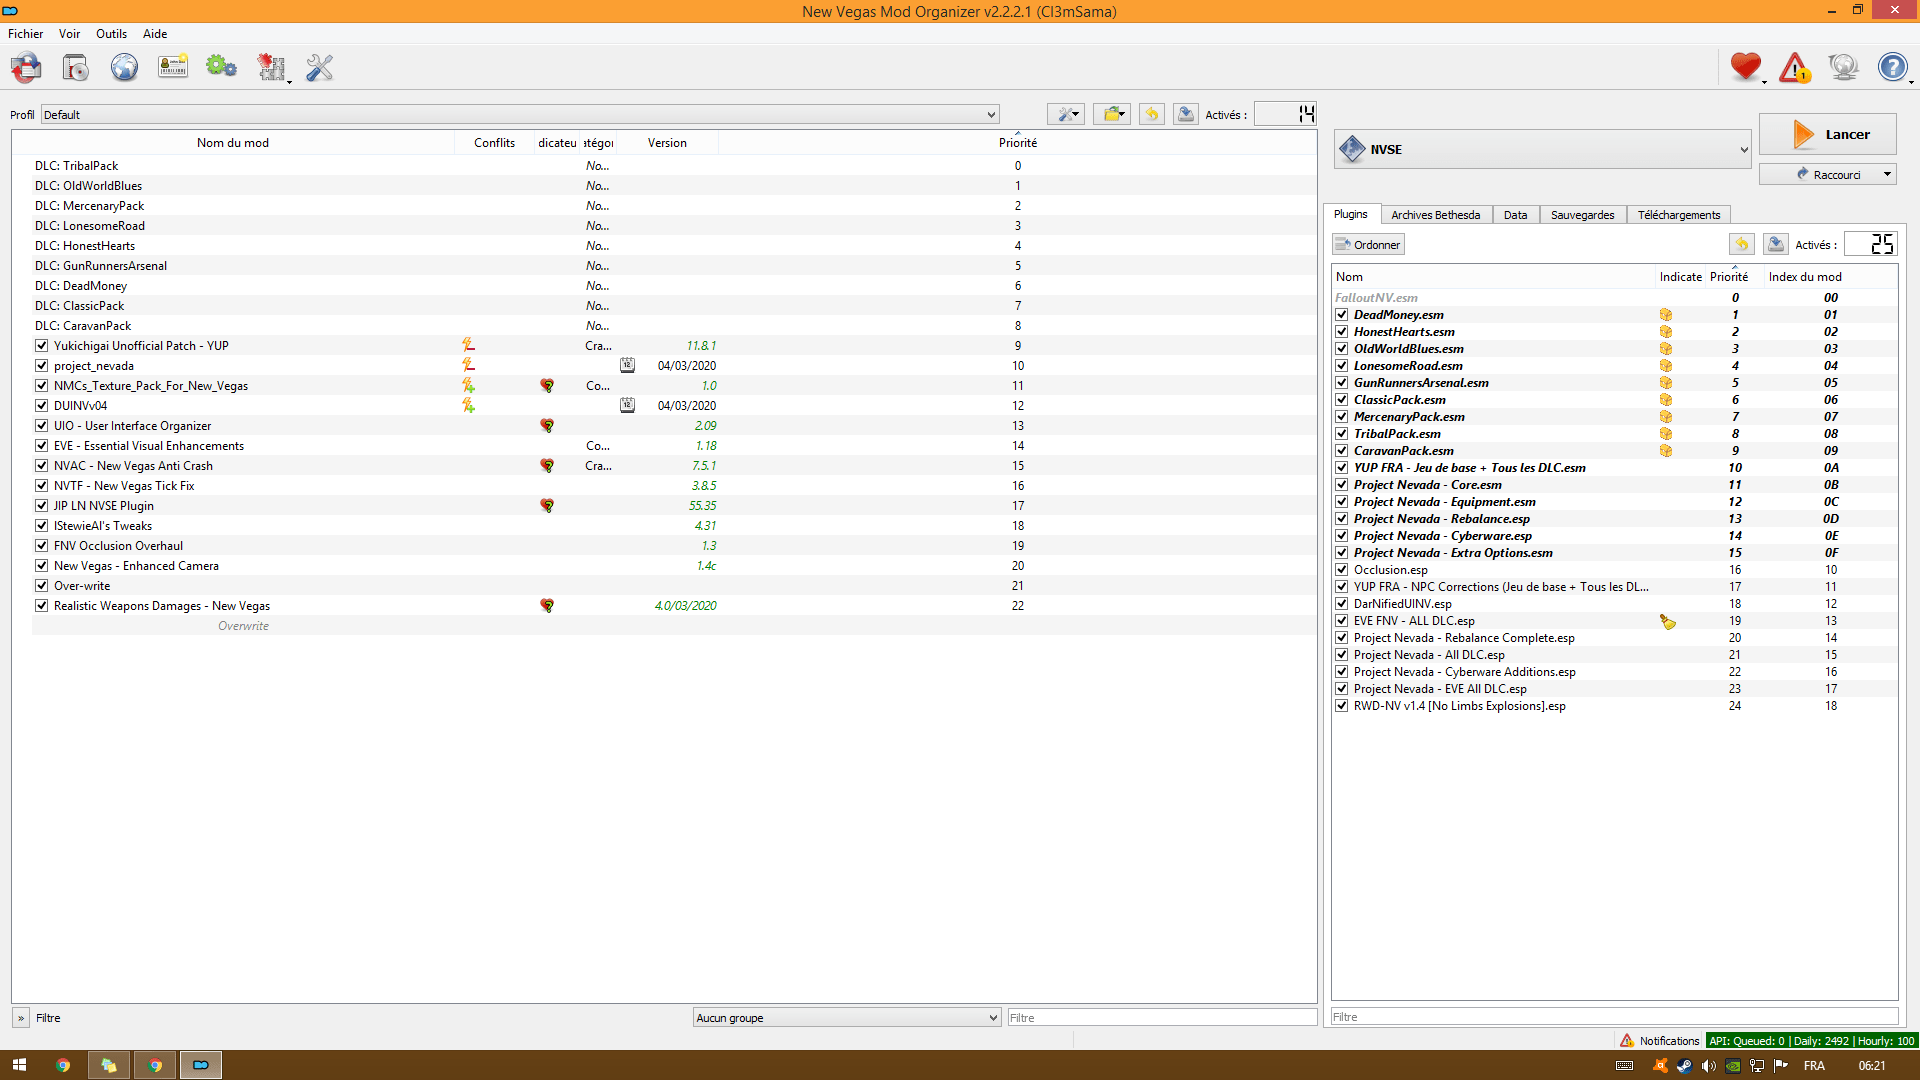Screen dimensions: 1920x1080
Task: Click the open folder icon above mod list
Action: (1112, 114)
